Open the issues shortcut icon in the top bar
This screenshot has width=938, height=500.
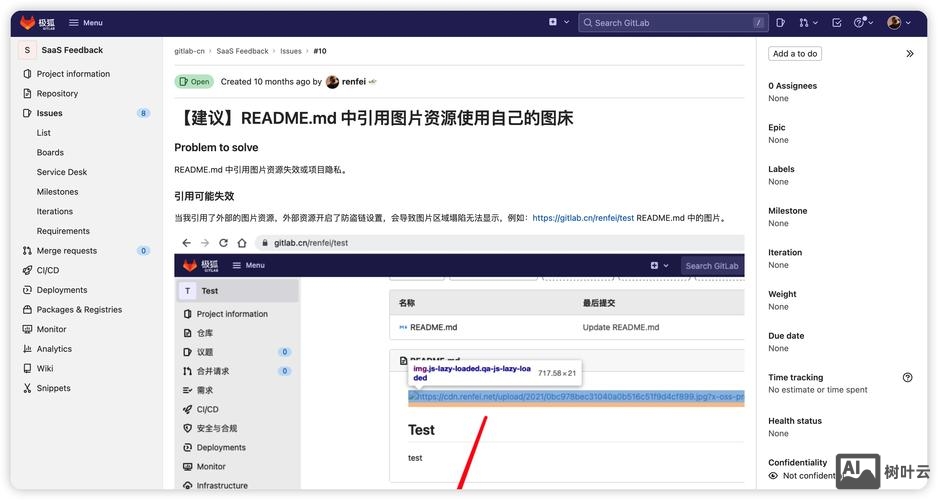click(780, 23)
